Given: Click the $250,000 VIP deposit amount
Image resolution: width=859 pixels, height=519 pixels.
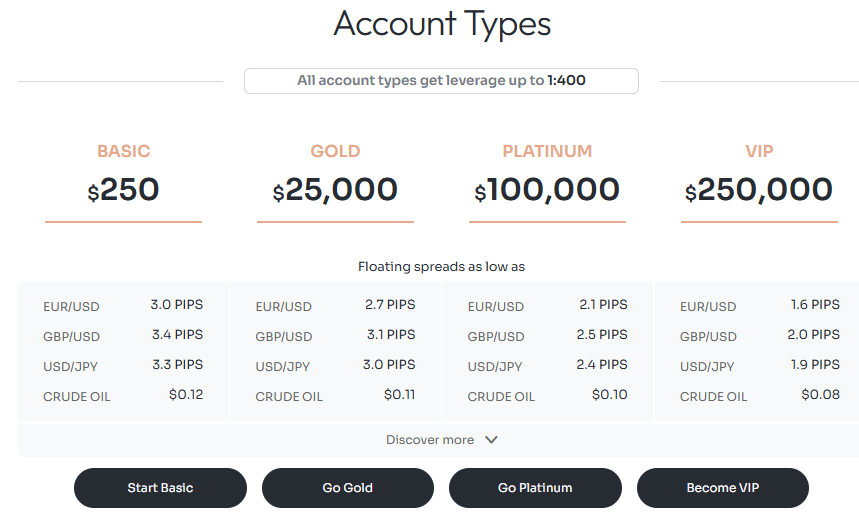Looking at the screenshot, I should (x=759, y=190).
